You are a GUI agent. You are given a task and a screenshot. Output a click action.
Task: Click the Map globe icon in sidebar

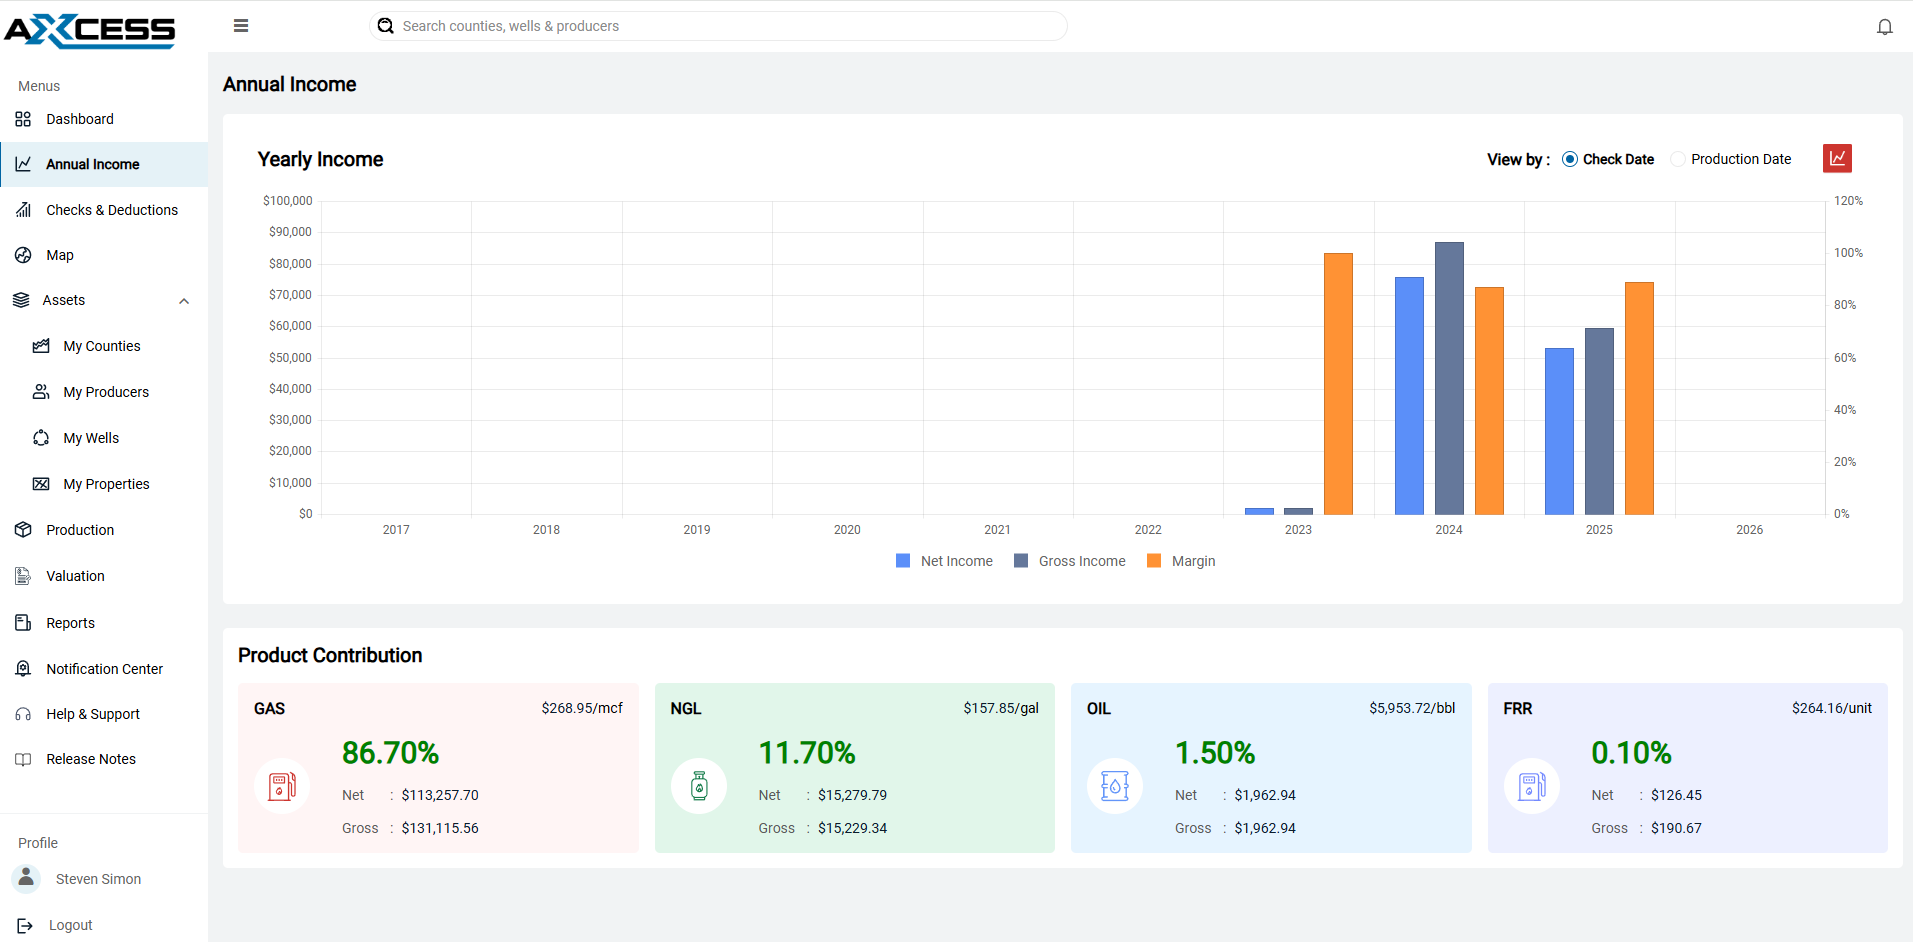(x=23, y=255)
